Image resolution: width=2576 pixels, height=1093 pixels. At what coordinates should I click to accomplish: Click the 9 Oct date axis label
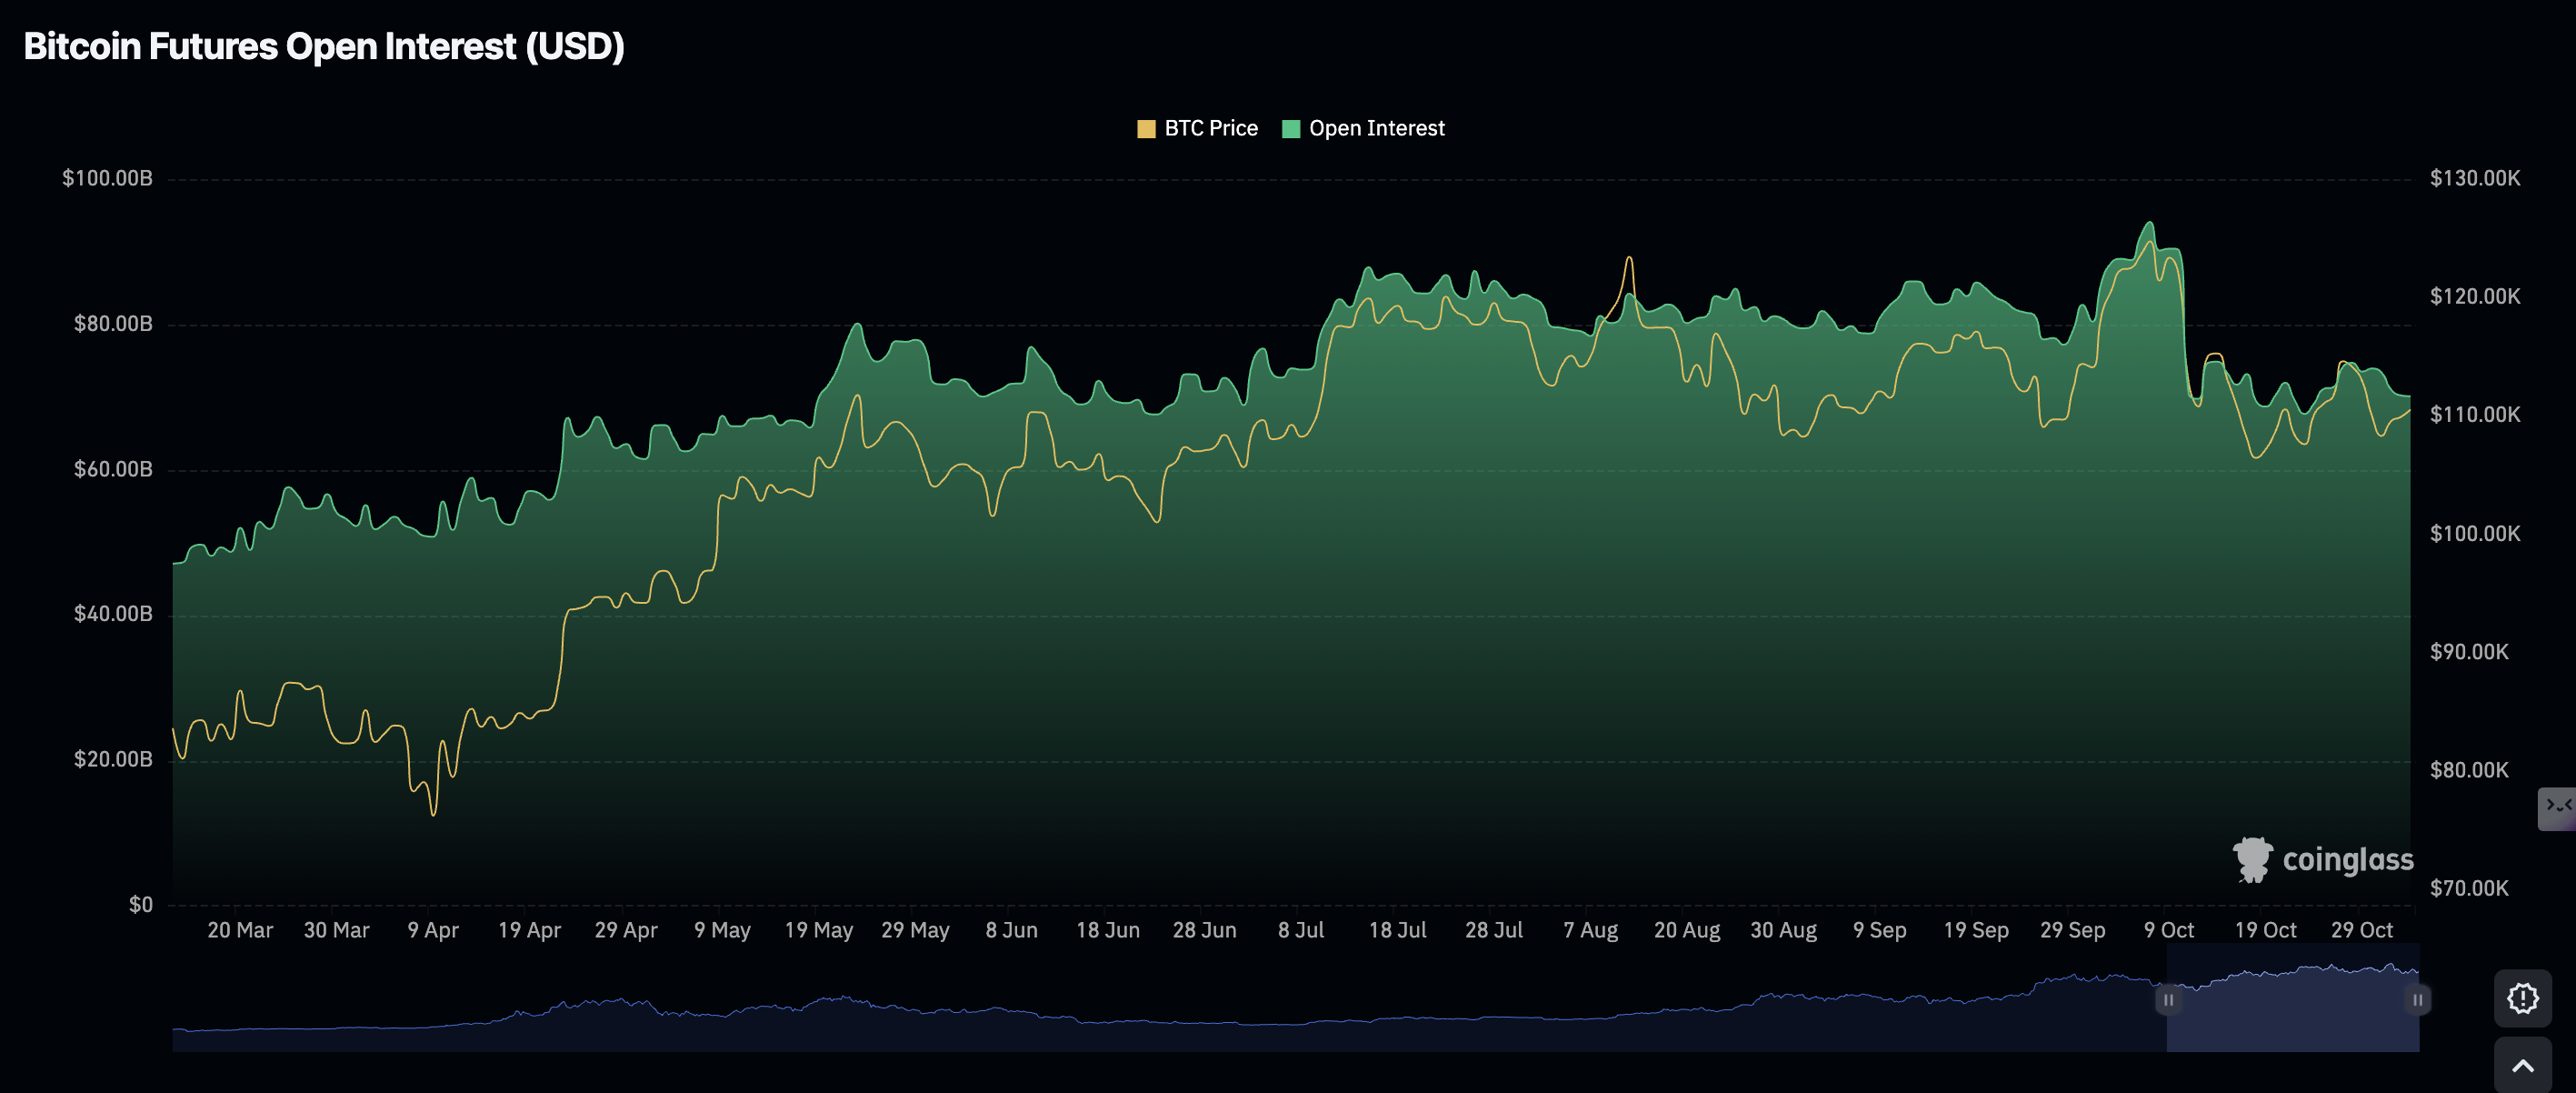2168,930
